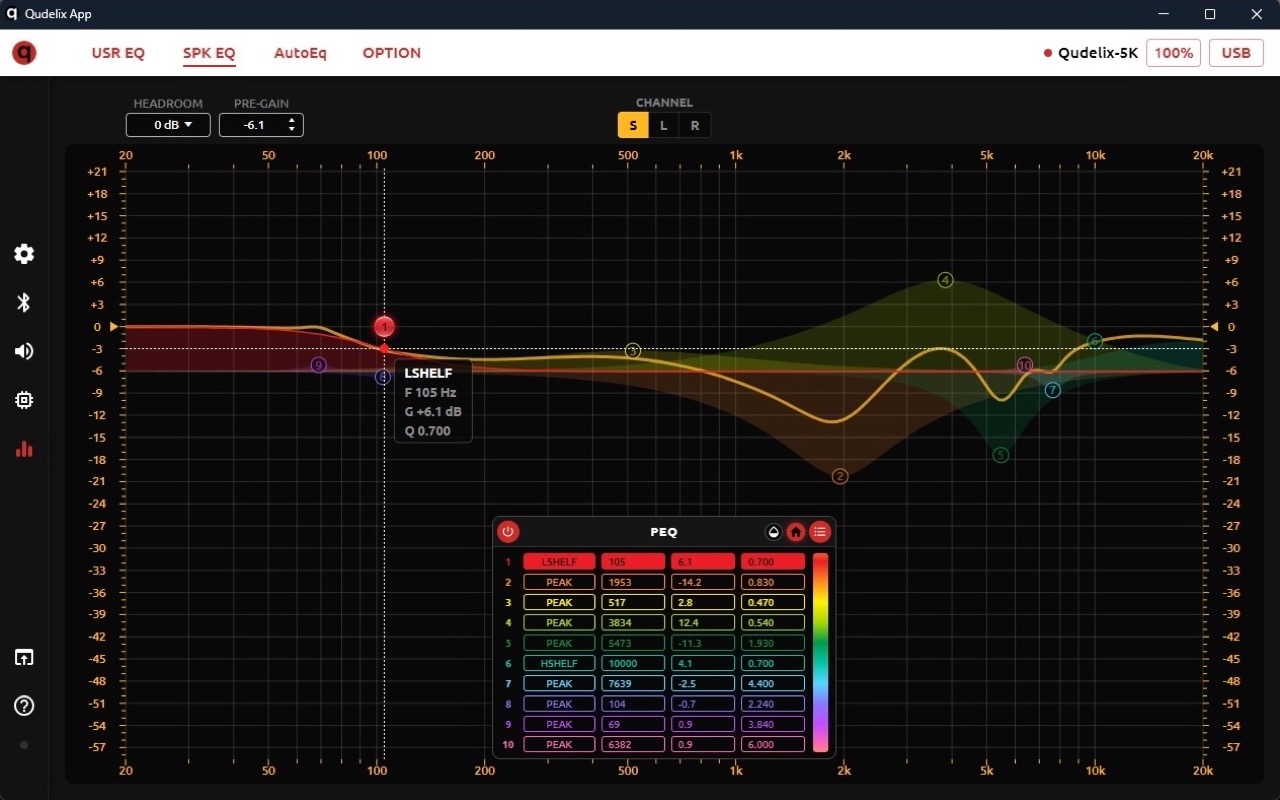Open the HSHELF filter type for band 6

(x=559, y=663)
